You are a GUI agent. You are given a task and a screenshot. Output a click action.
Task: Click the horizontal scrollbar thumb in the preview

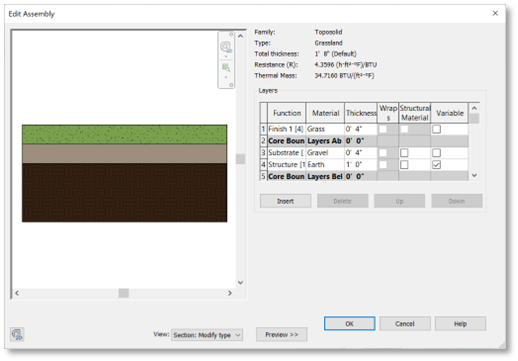pos(124,293)
